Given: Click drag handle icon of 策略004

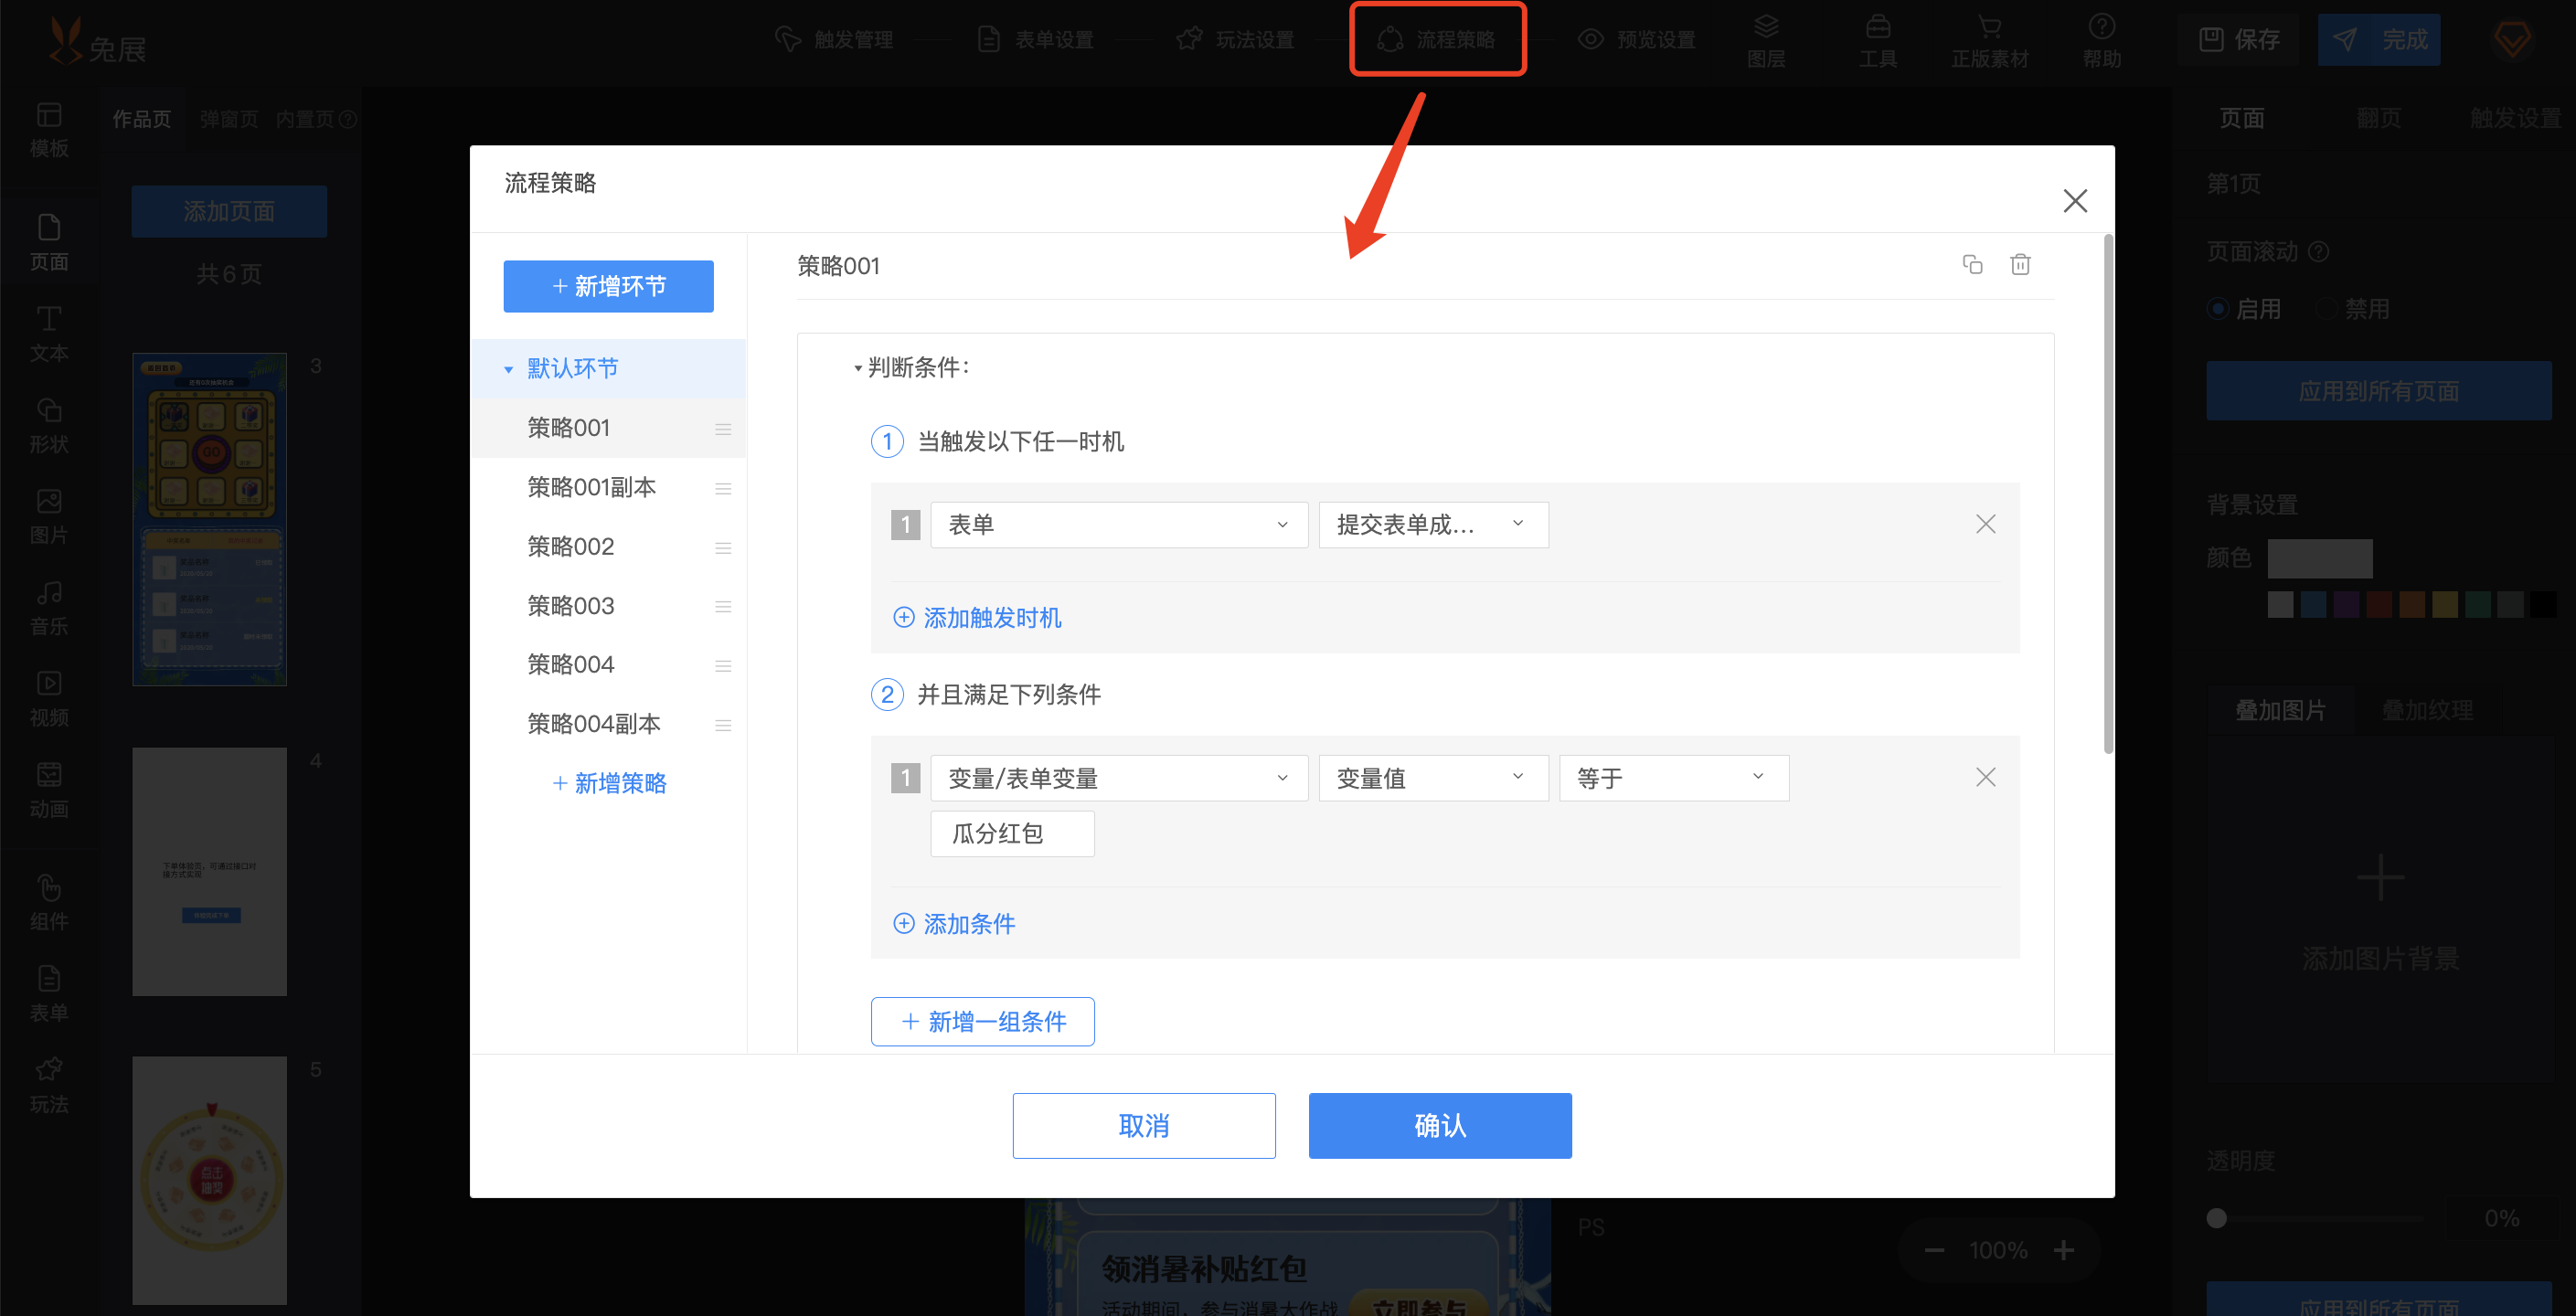Looking at the screenshot, I should [723, 665].
